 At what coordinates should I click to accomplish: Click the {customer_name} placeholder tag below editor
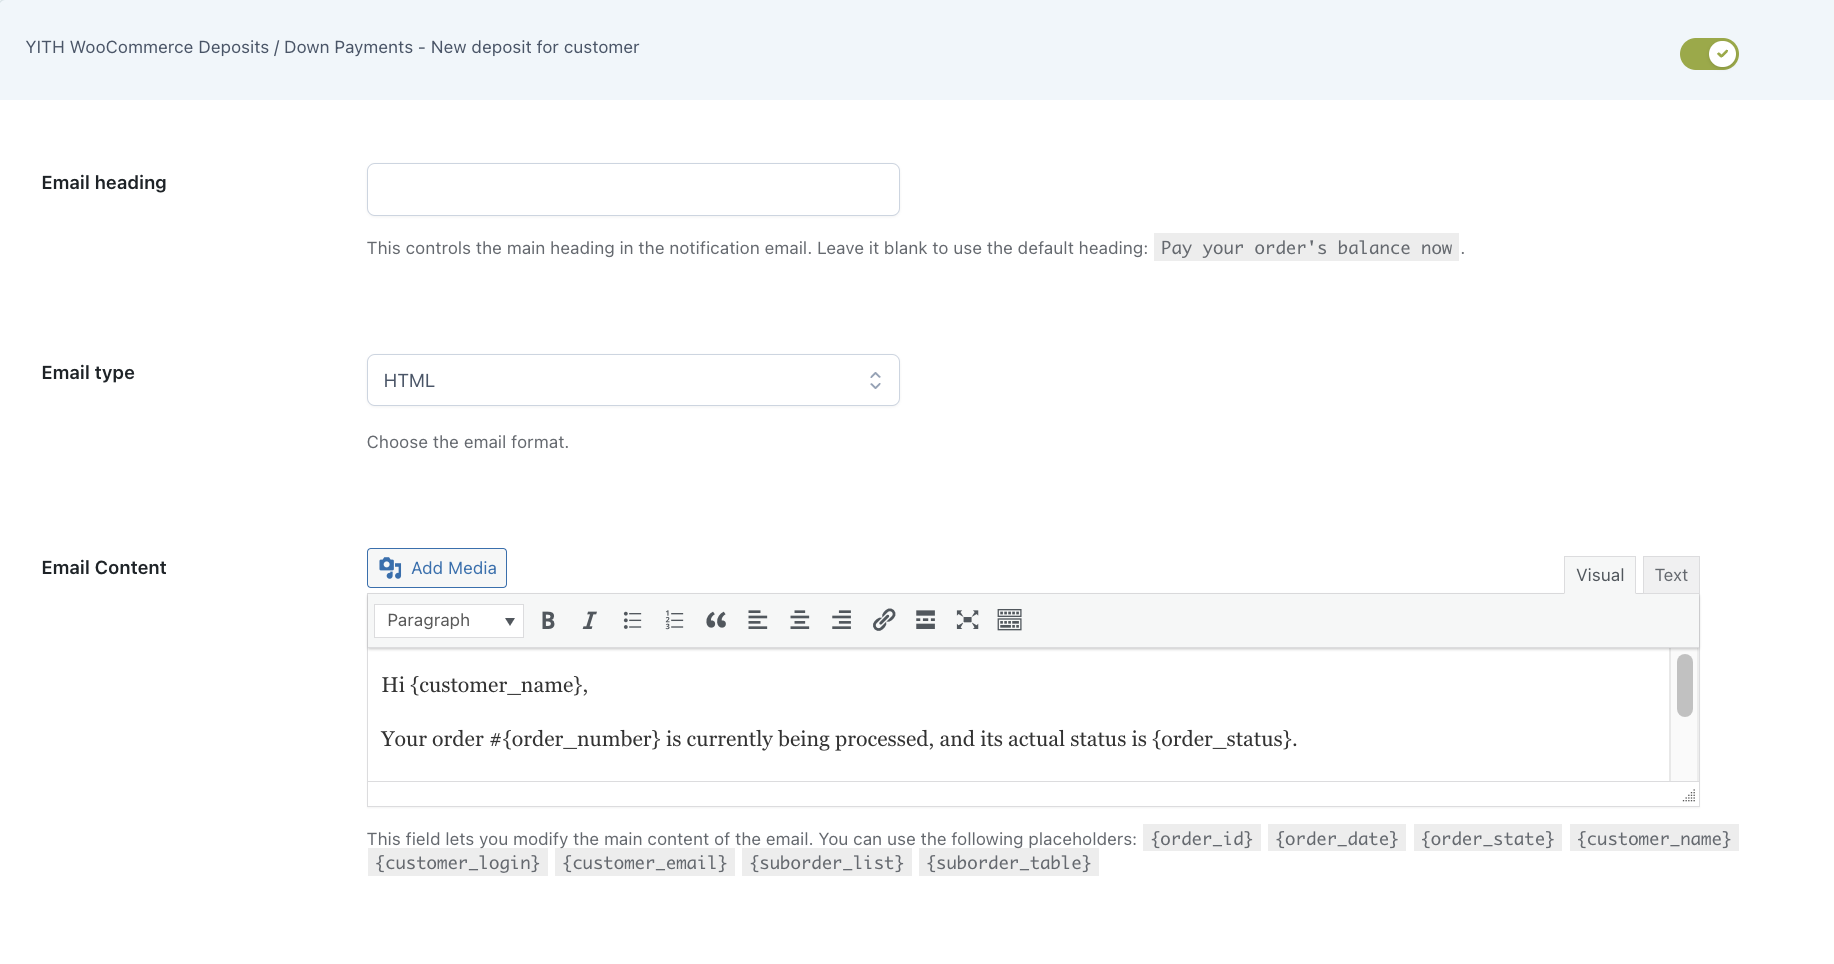pos(1654,838)
